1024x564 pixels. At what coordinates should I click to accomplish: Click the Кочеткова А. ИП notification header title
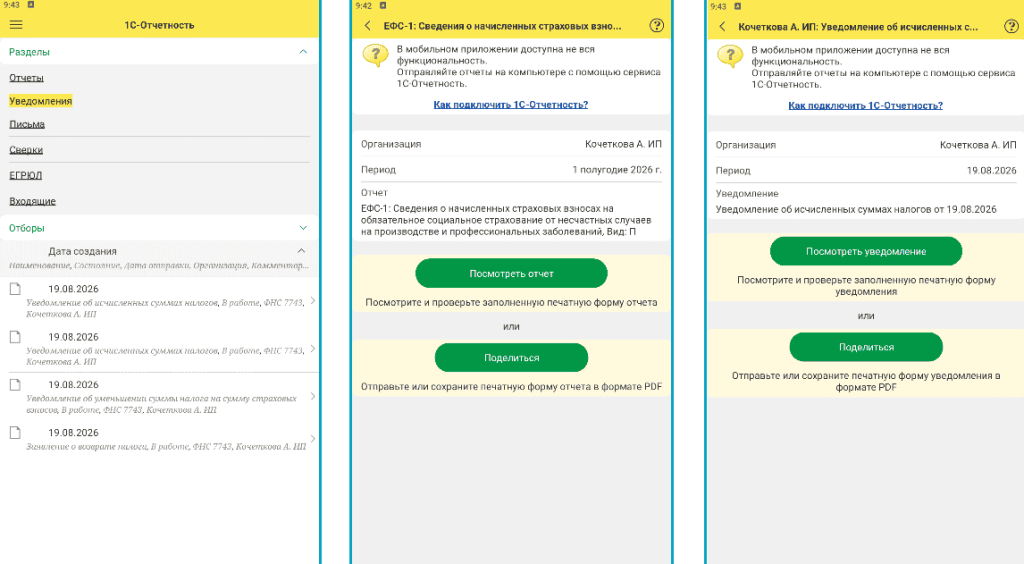[x=858, y=27]
